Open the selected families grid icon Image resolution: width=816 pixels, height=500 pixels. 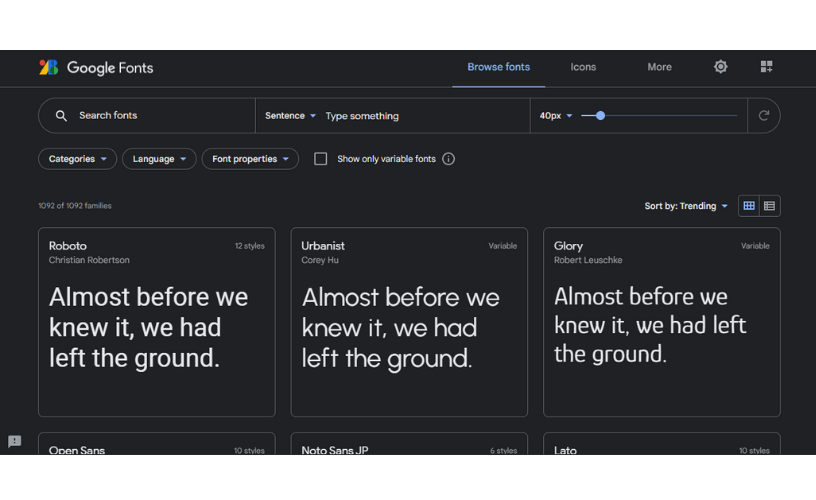coord(766,67)
